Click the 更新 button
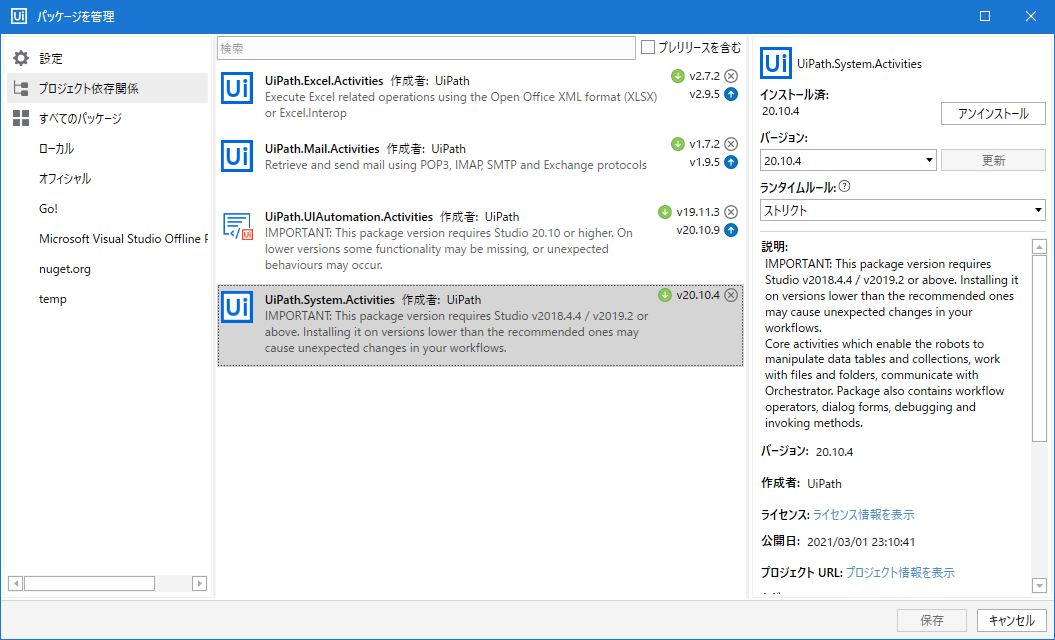1055x640 pixels. 993,160
